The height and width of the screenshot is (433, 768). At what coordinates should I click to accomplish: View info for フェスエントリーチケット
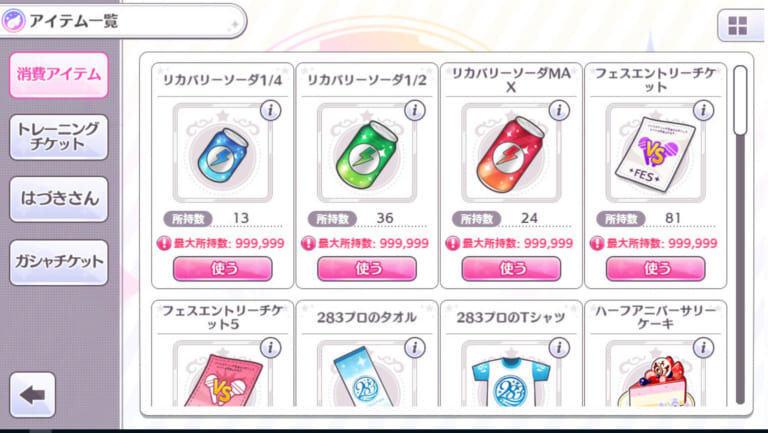tap(703, 110)
